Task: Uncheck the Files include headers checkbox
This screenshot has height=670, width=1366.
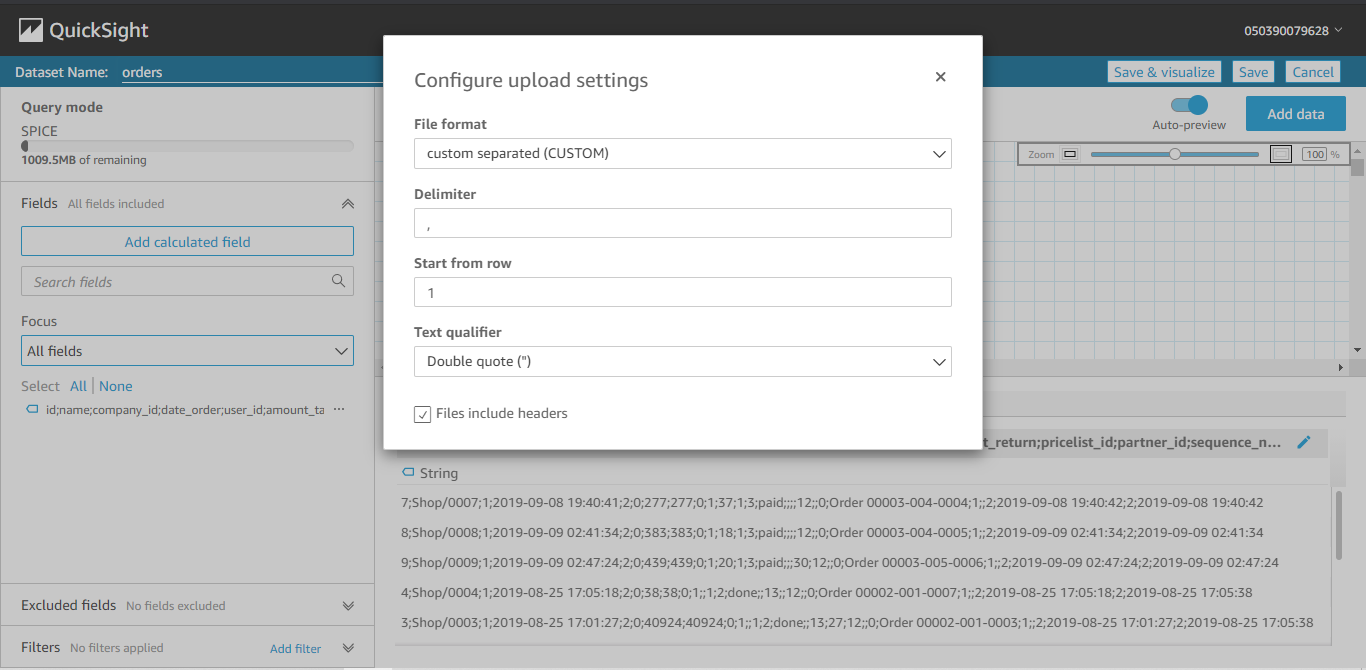Action: click(422, 413)
